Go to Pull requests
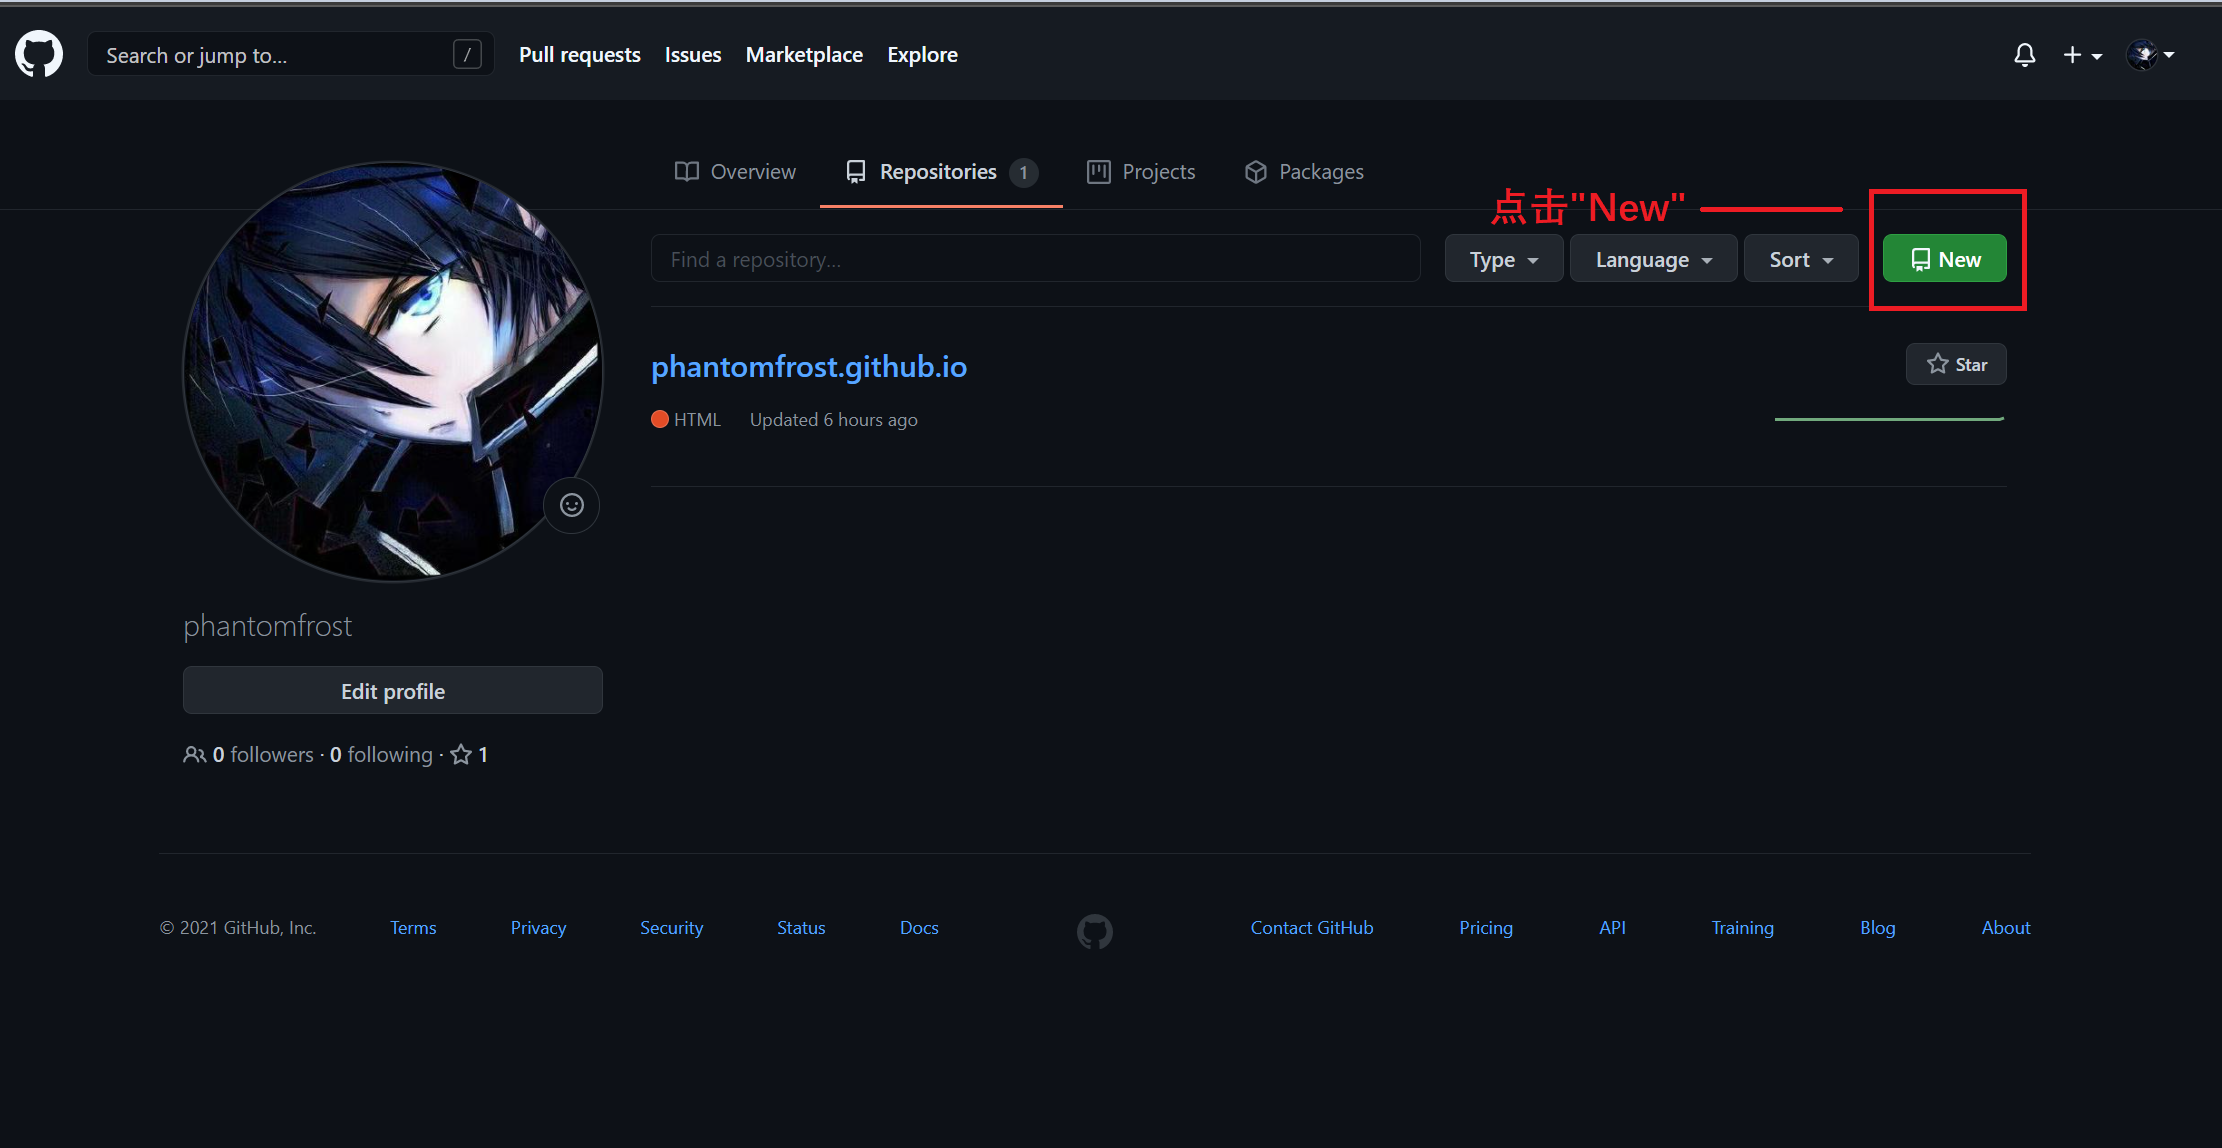The image size is (2222, 1148). [580, 55]
